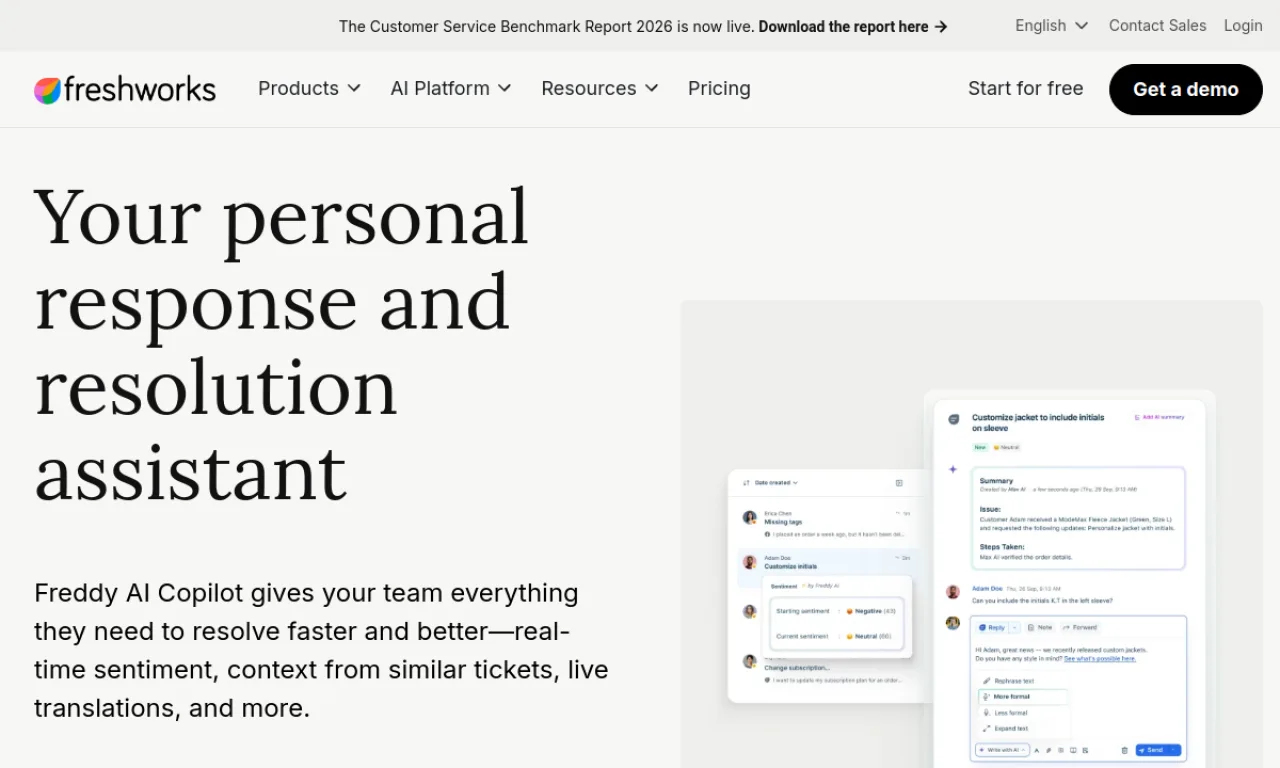Click the Freshworks logo

pyautogui.click(x=125, y=90)
